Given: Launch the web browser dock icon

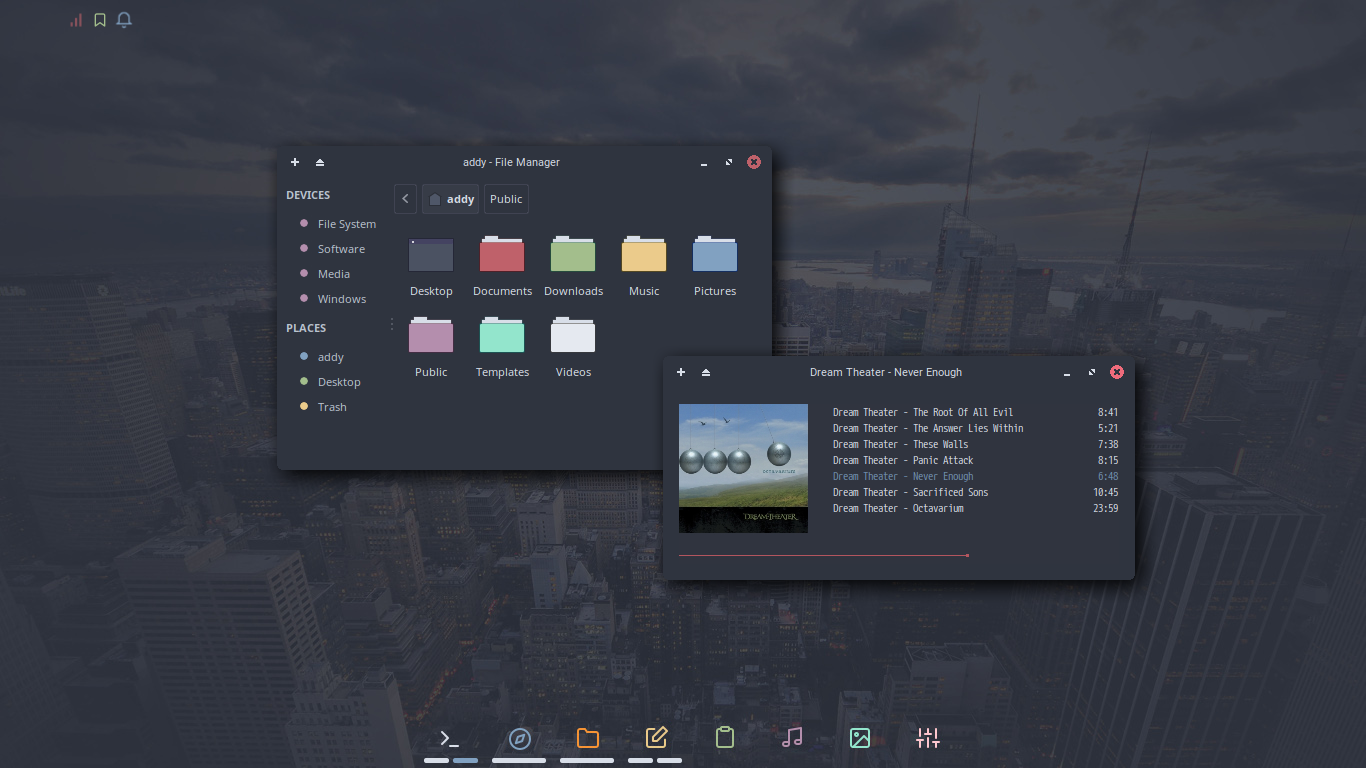Looking at the screenshot, I should 519,737.
